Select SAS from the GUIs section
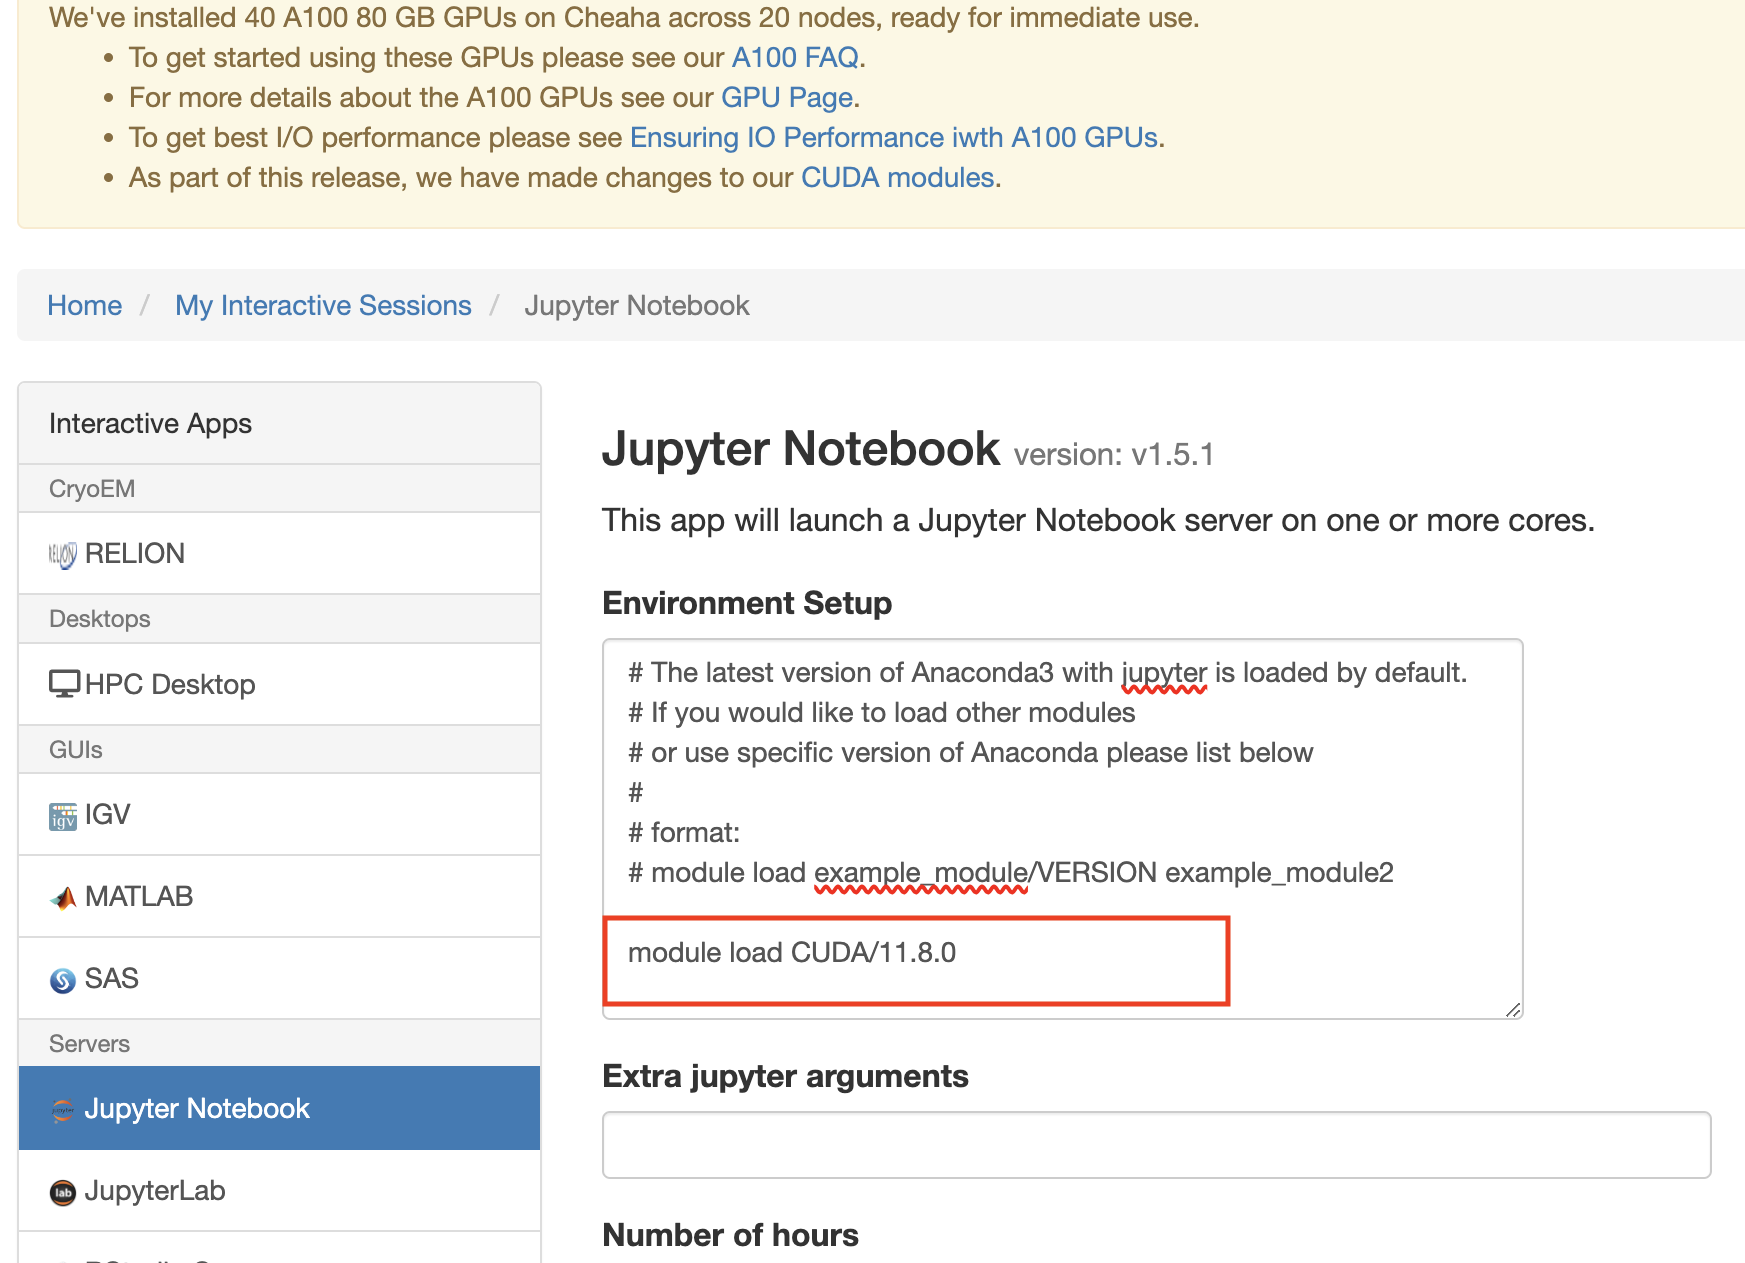This screenshot has width=1745, height=1263. 112,979
